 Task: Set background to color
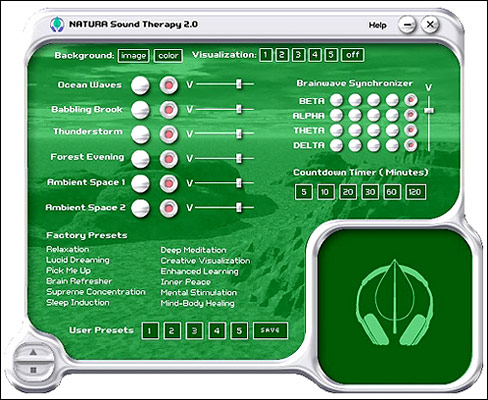click(x=168, y=56)
